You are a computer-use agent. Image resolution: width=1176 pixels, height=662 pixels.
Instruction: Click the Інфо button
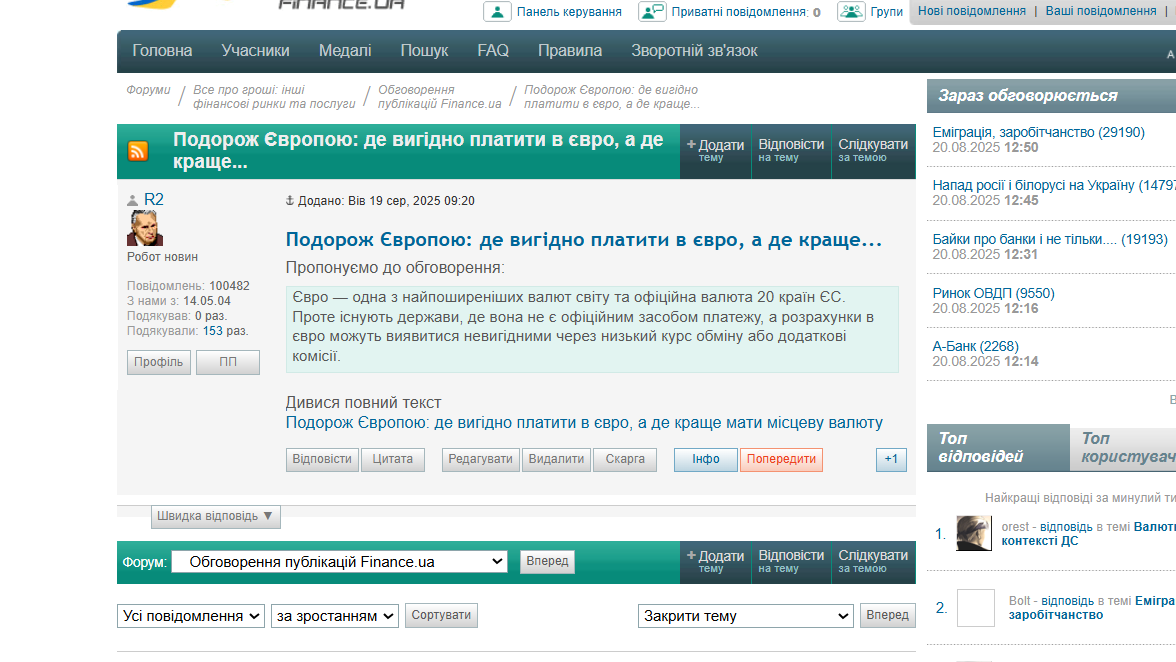pyautogui.click(x=706, y=459)
